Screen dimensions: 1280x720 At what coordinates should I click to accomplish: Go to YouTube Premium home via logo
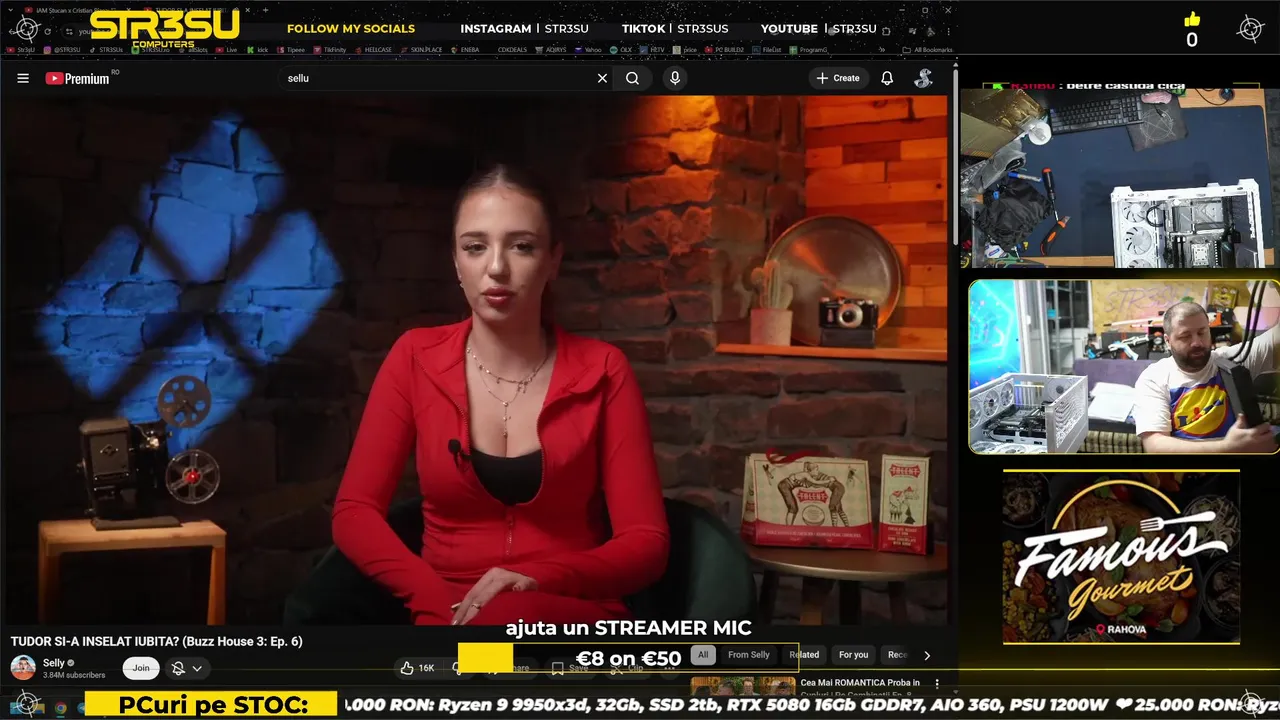(x=78, y=78)
